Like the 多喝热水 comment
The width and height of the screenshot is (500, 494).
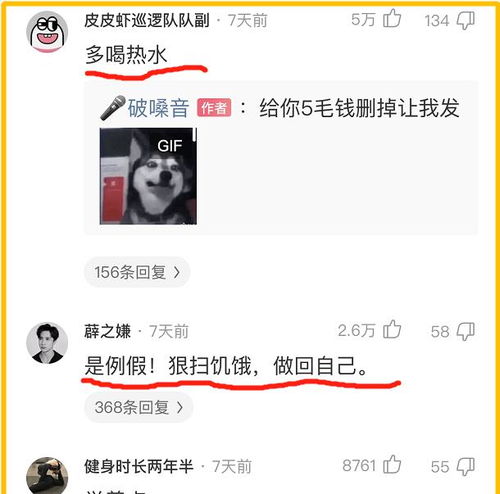392,19
